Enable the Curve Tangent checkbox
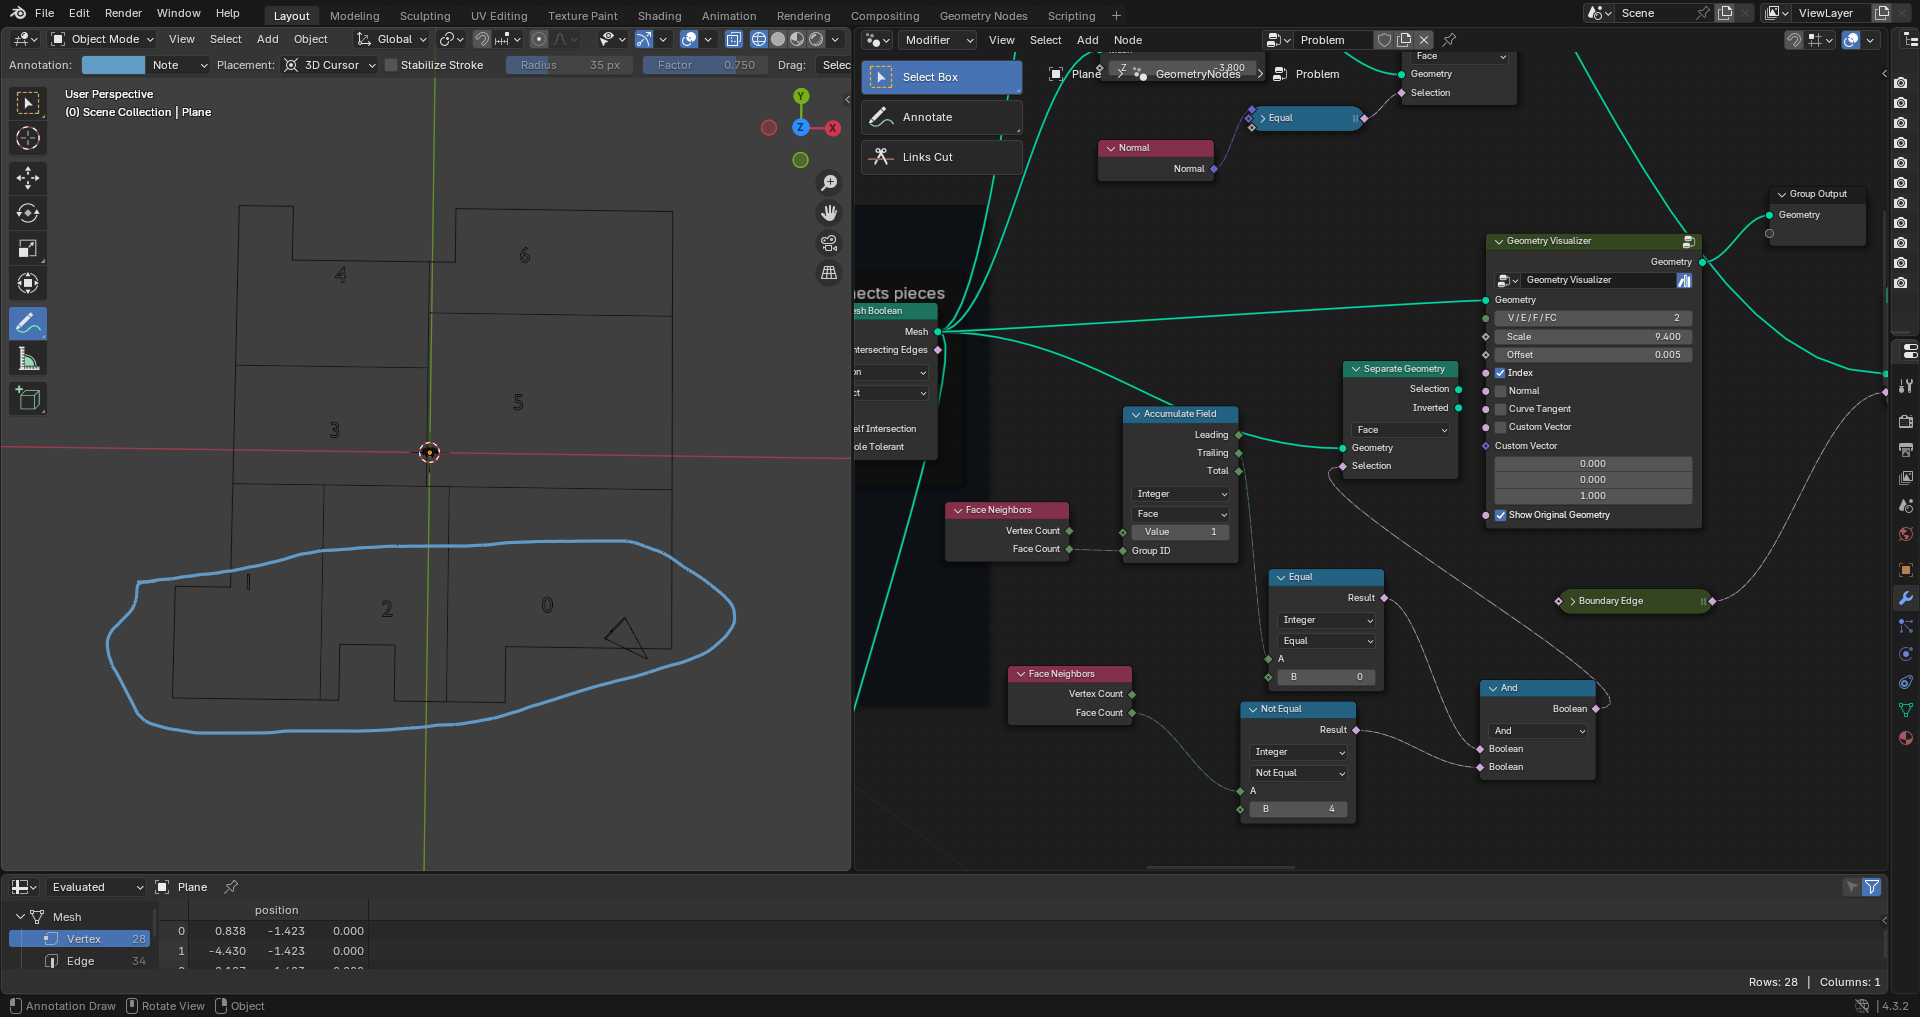 (1500, 409)
